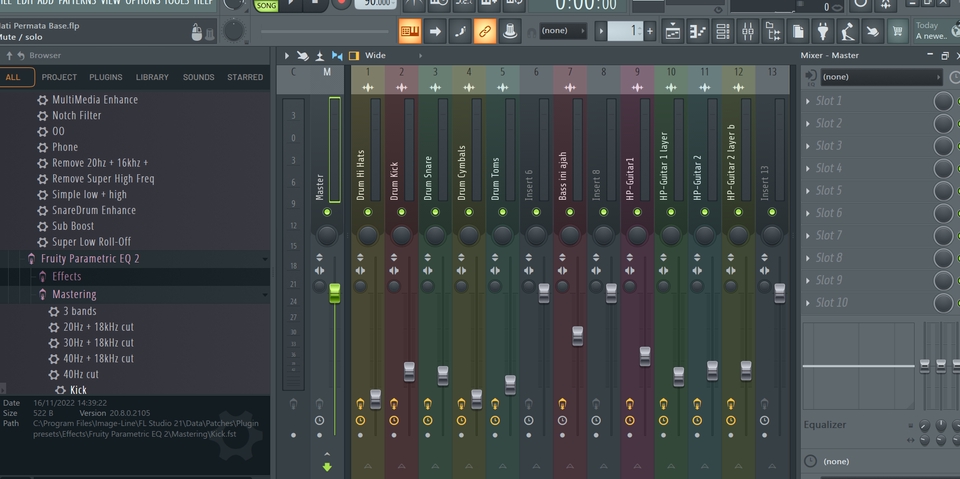Mute the Drum Hi Hats track

[x=368, y=212]
